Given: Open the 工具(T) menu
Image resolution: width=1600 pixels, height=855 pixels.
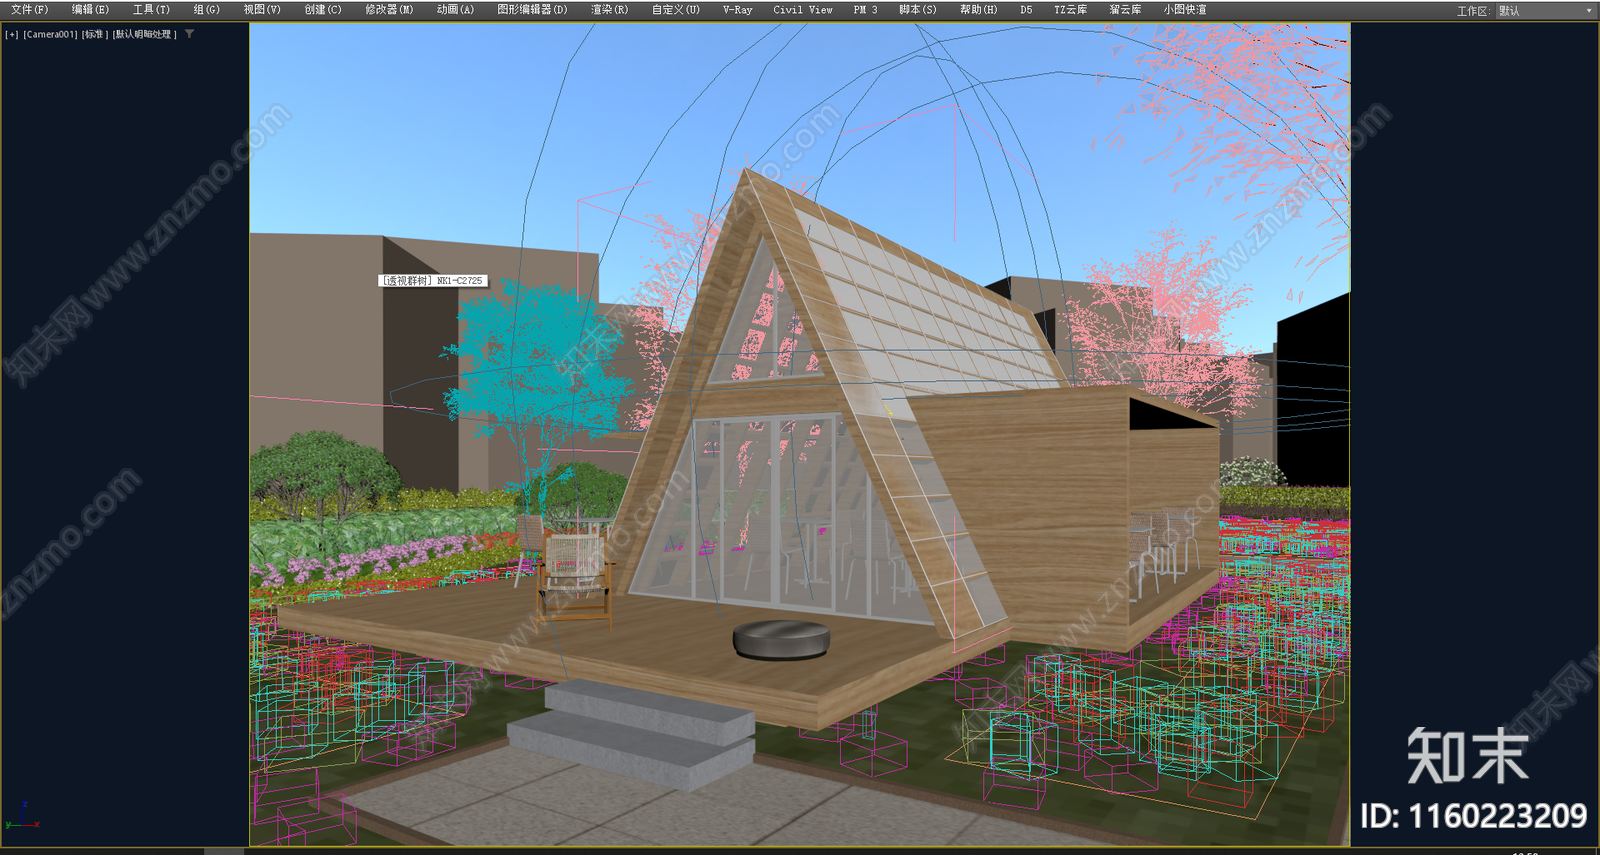Looking at the screenshot, I should point(151,9).
